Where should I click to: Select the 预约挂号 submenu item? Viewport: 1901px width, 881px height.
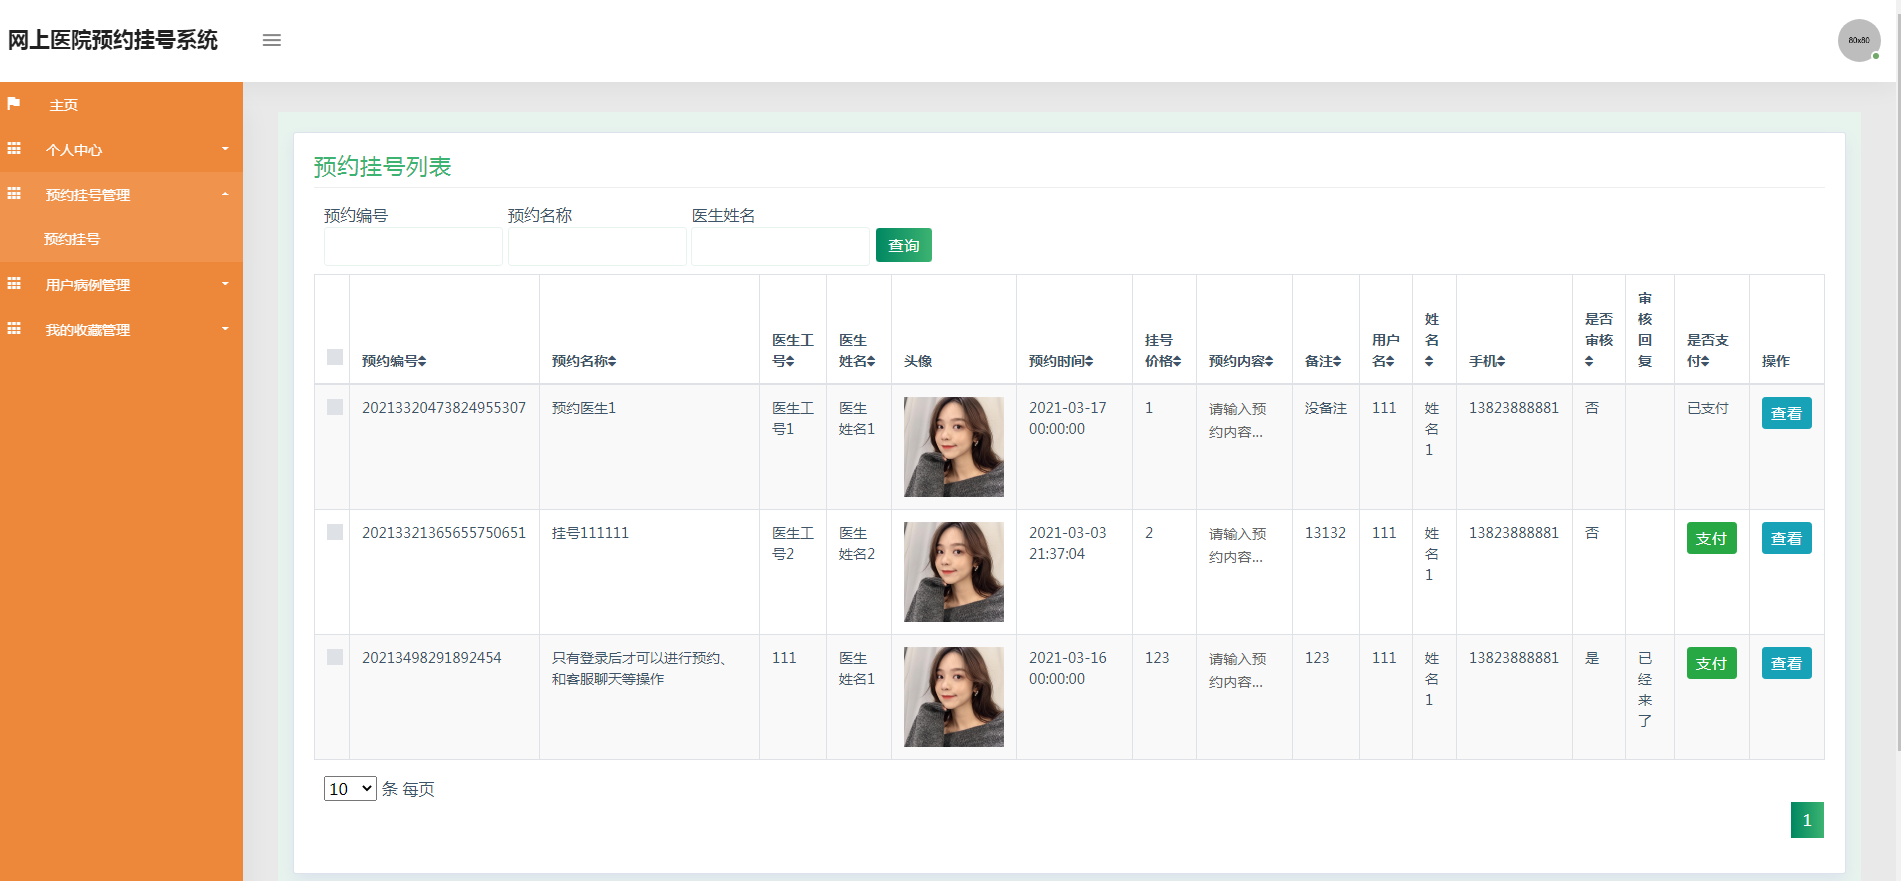pyautogui.click(x=121, y=240)
